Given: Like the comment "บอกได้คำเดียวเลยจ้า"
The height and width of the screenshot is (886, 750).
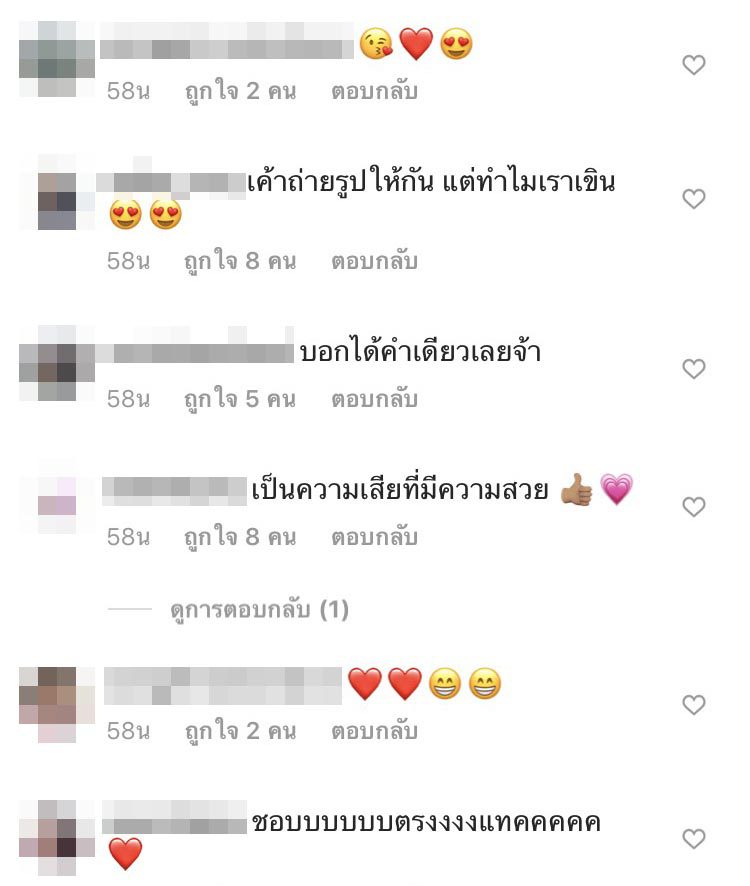Looking at the screenshot, I should point(693,369).
